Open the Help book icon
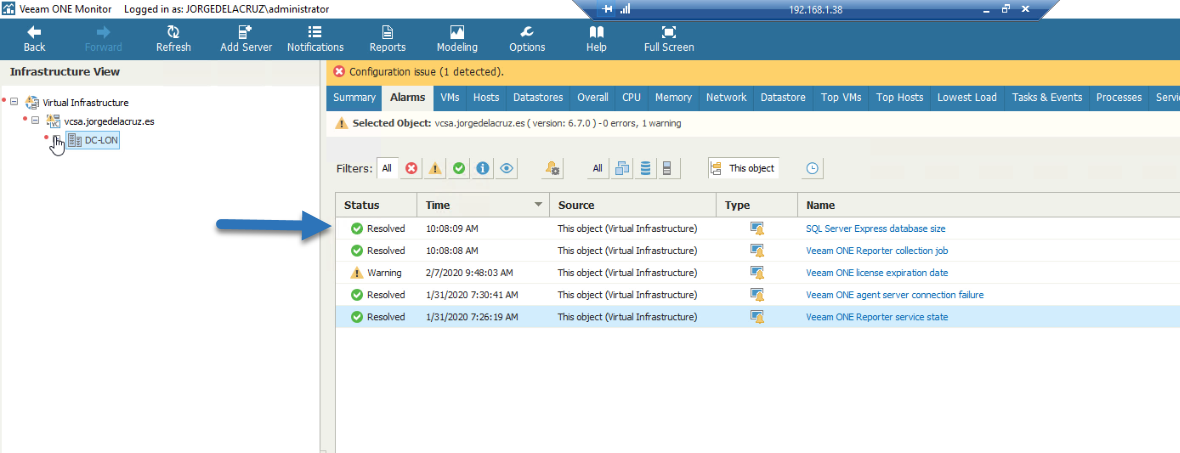The image size is (1180, 453). coord(596,39)
